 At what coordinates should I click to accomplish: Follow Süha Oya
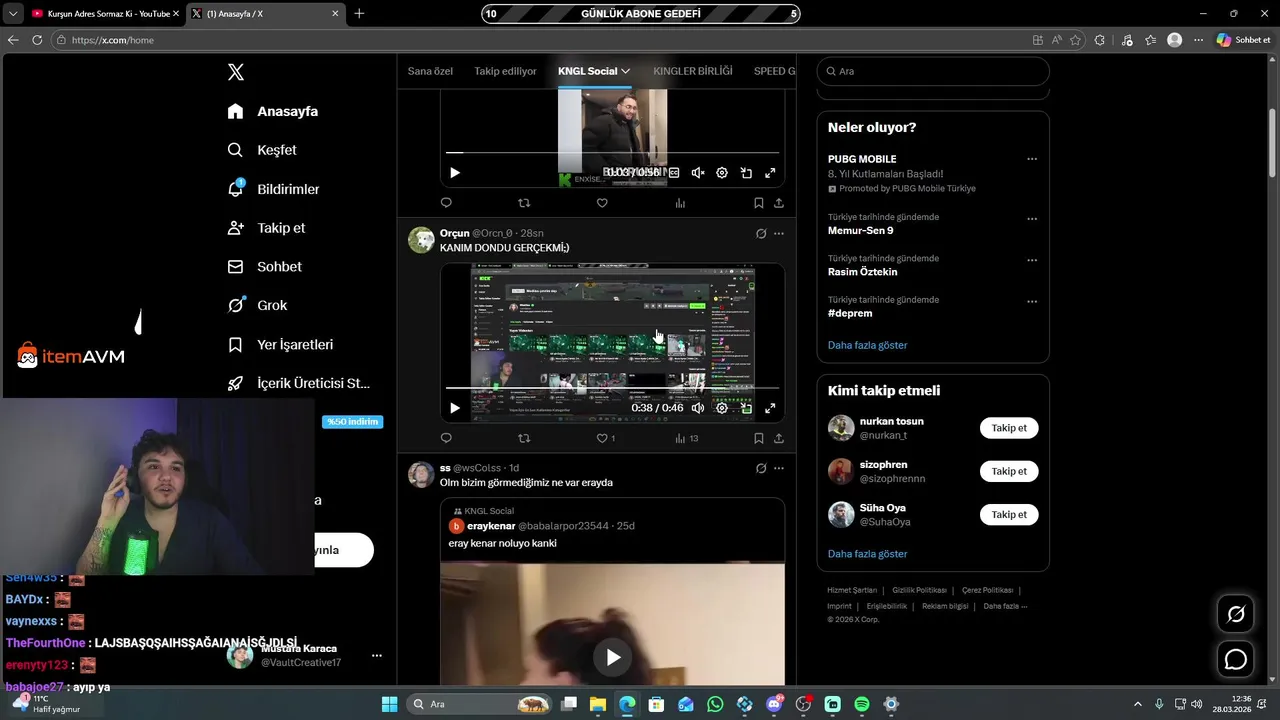(1009, 514)
